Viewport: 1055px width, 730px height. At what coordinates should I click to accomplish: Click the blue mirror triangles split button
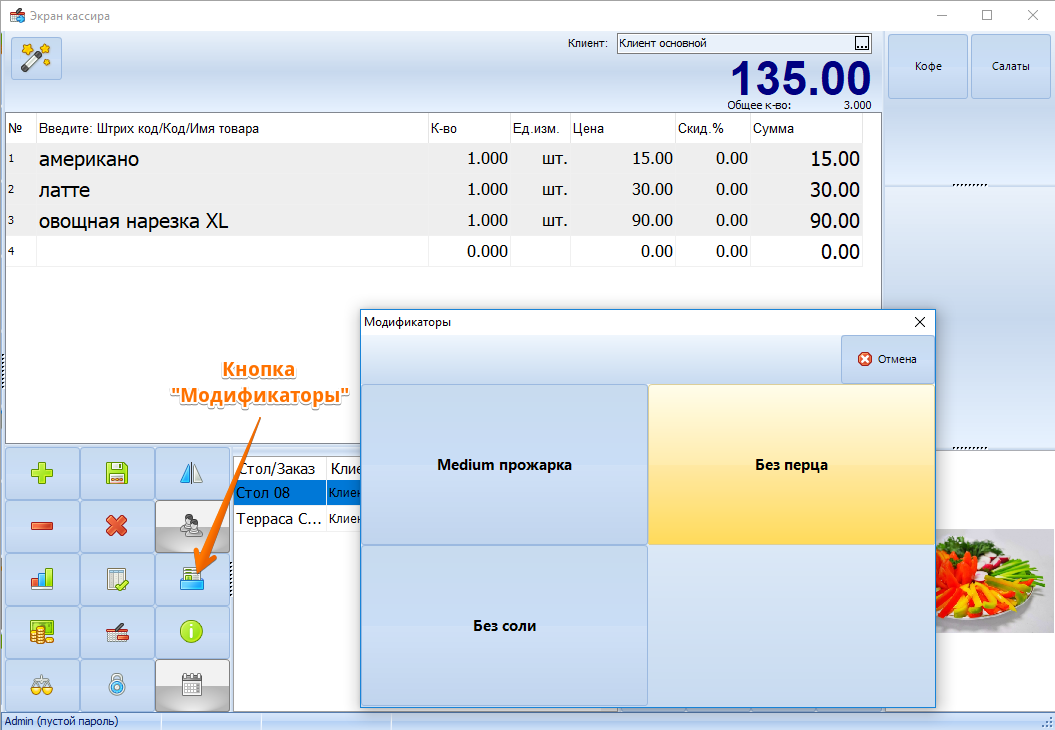(x=192, y=474)
